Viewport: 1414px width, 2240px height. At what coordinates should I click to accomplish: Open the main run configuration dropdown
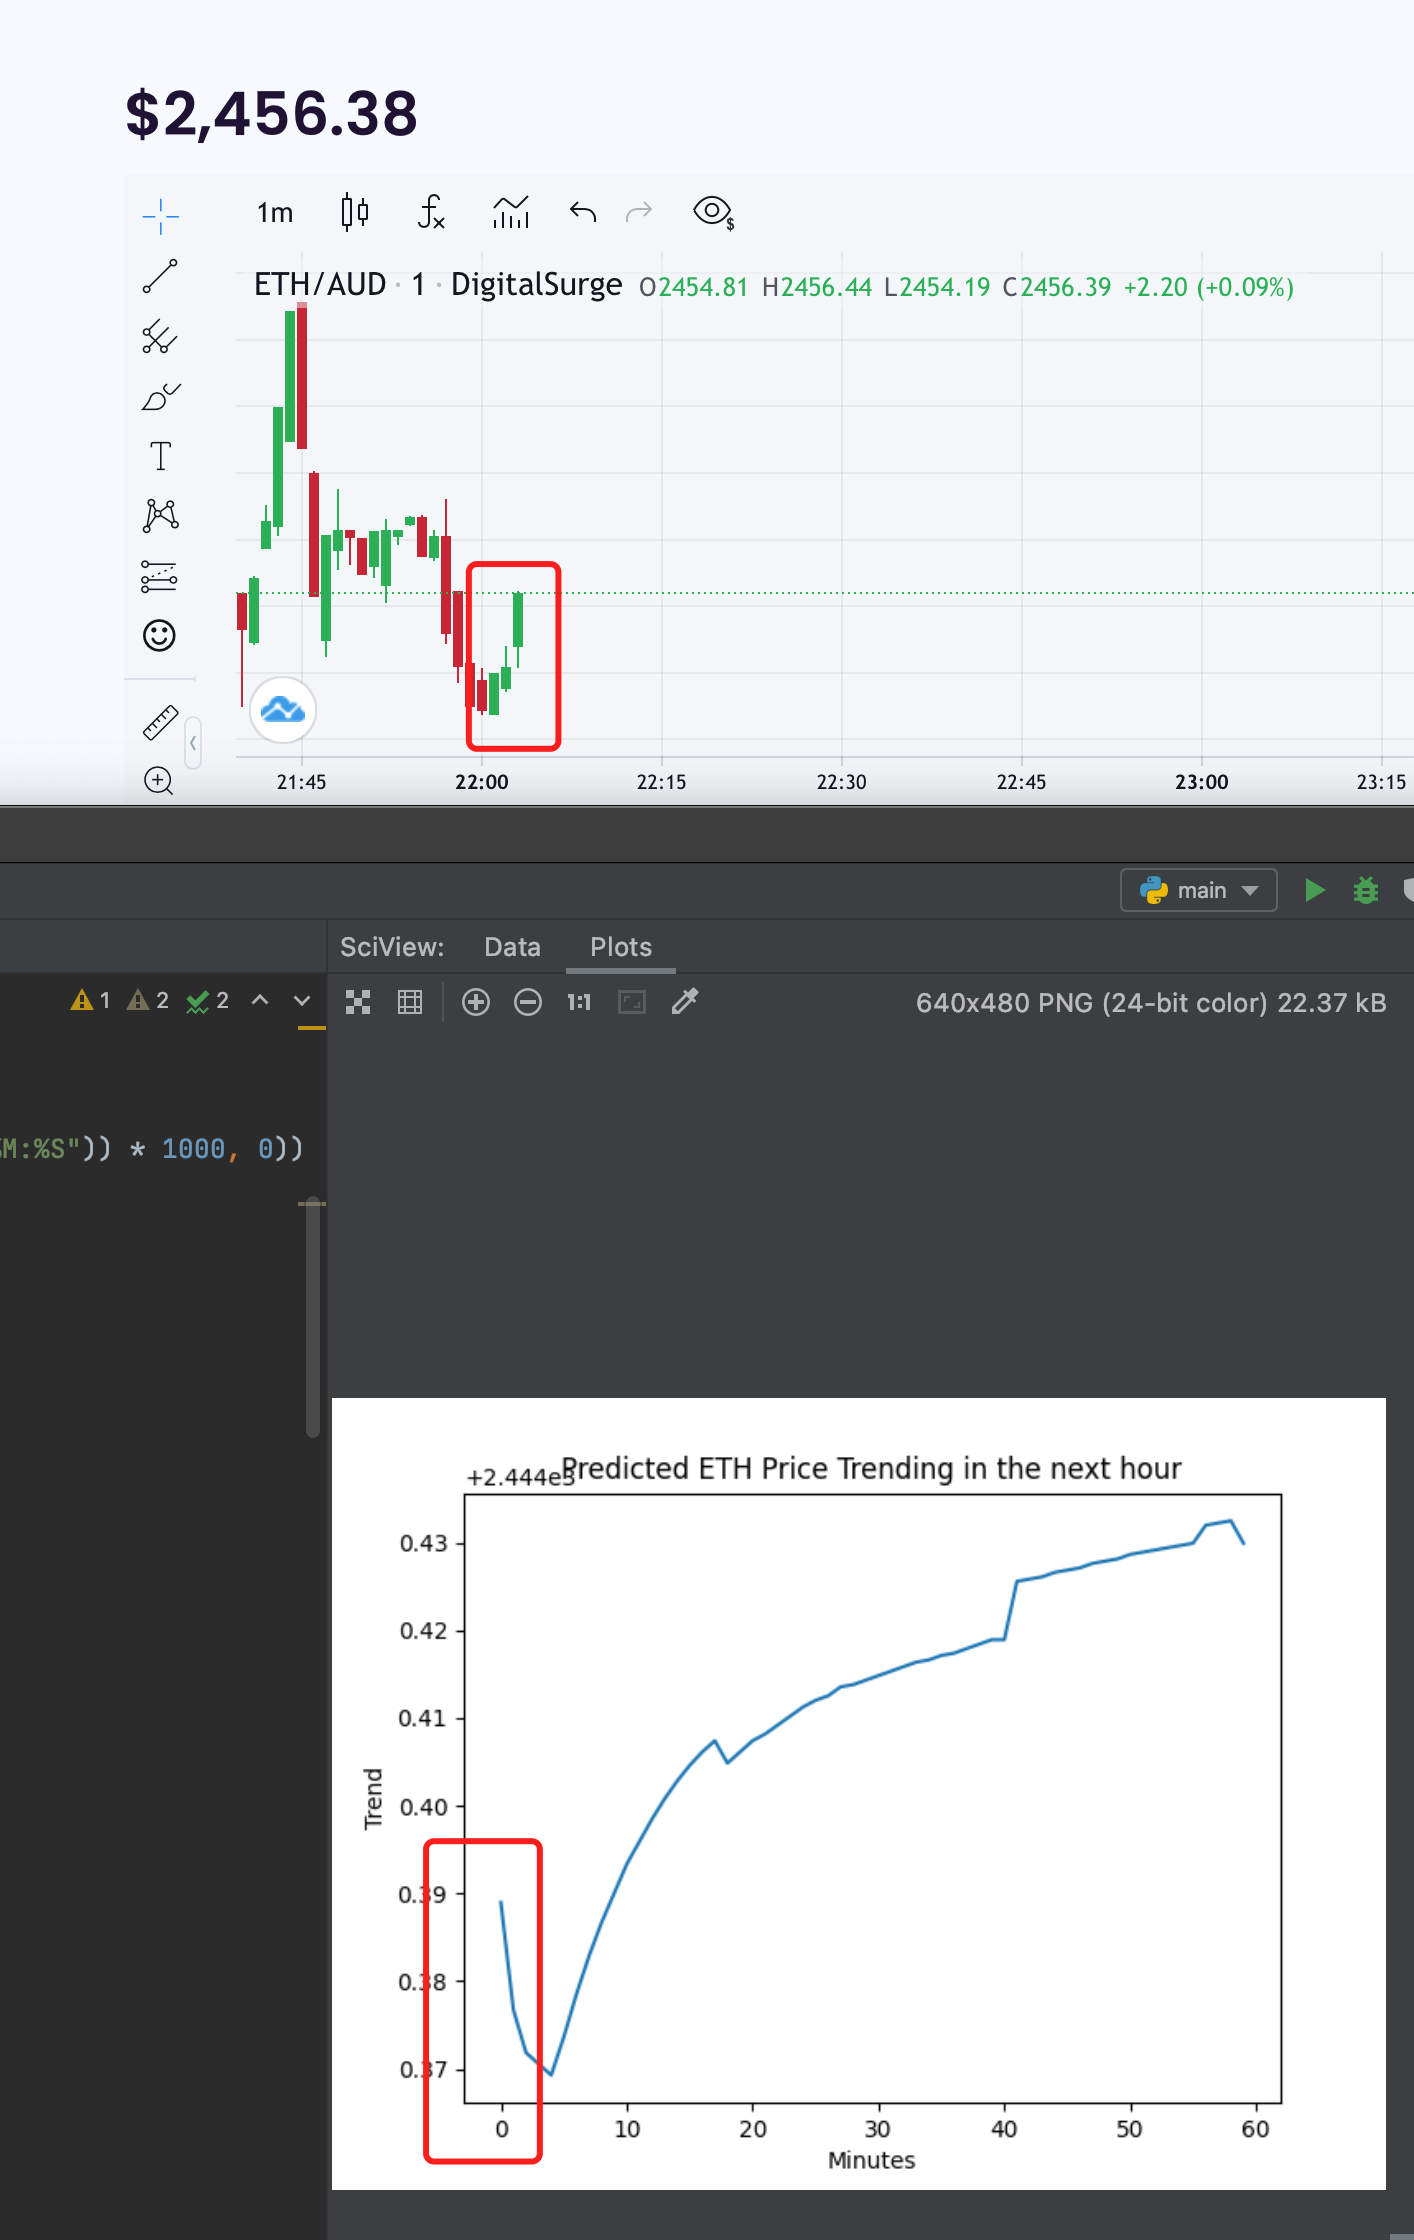click(1199, 890)
